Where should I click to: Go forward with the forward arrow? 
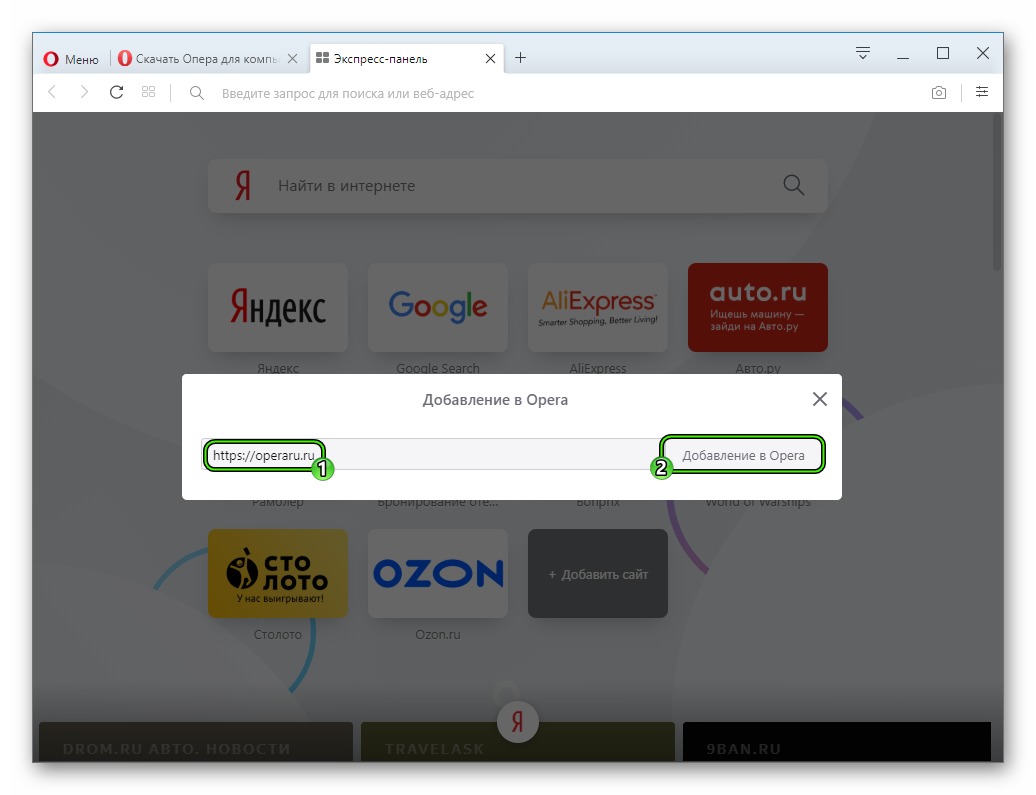(x=84, y=92)
